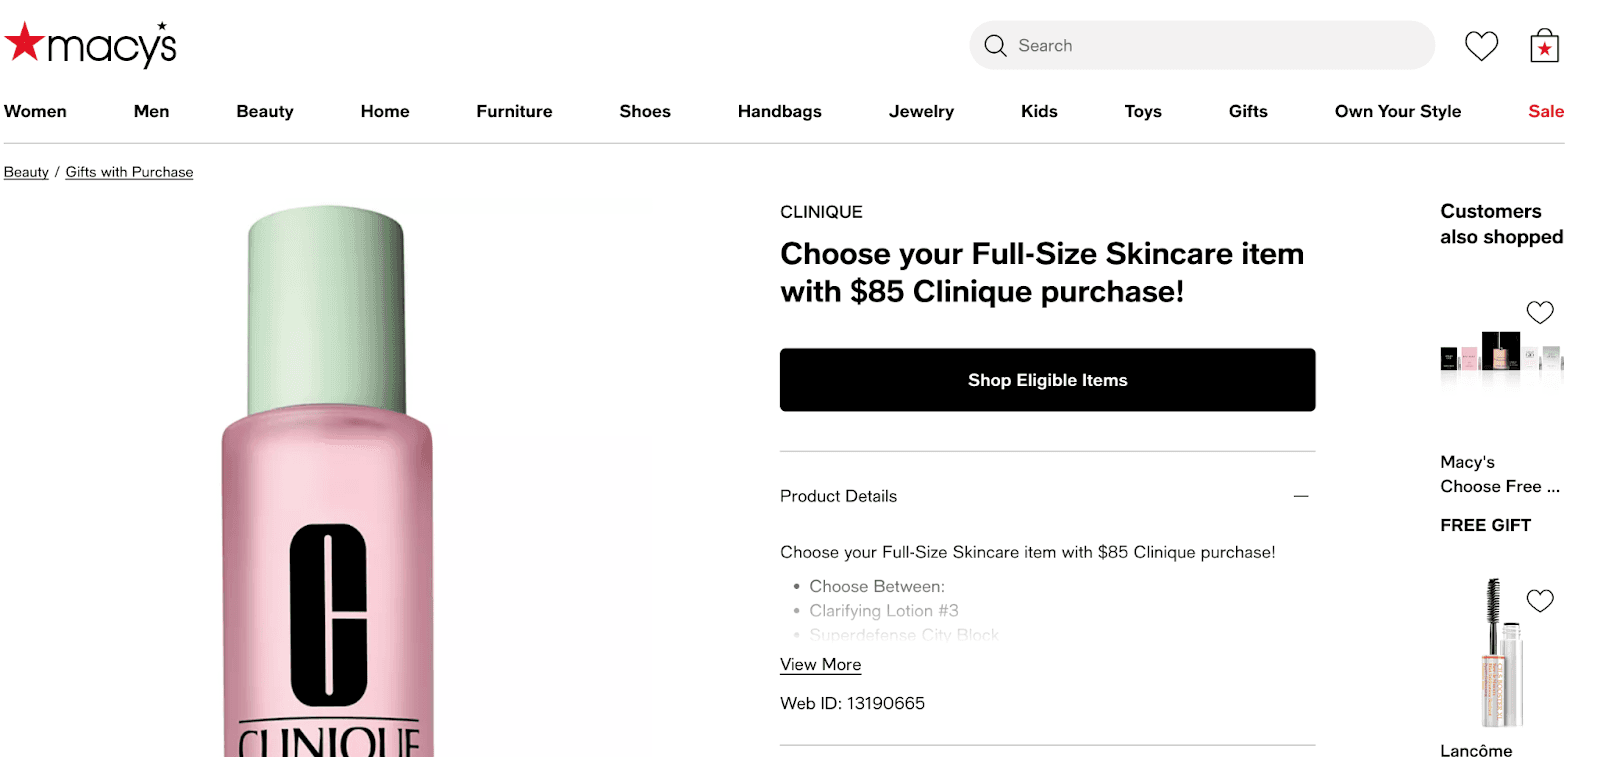This screenshot has height=757, width=1600.
Task: Open the Lancôme mascara thumbnail
Action: click(1500, 655)
